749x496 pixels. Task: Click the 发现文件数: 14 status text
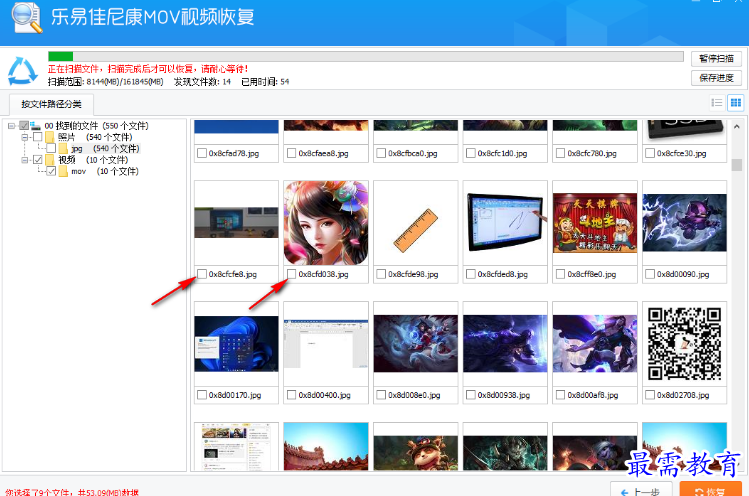click(202, 82)
